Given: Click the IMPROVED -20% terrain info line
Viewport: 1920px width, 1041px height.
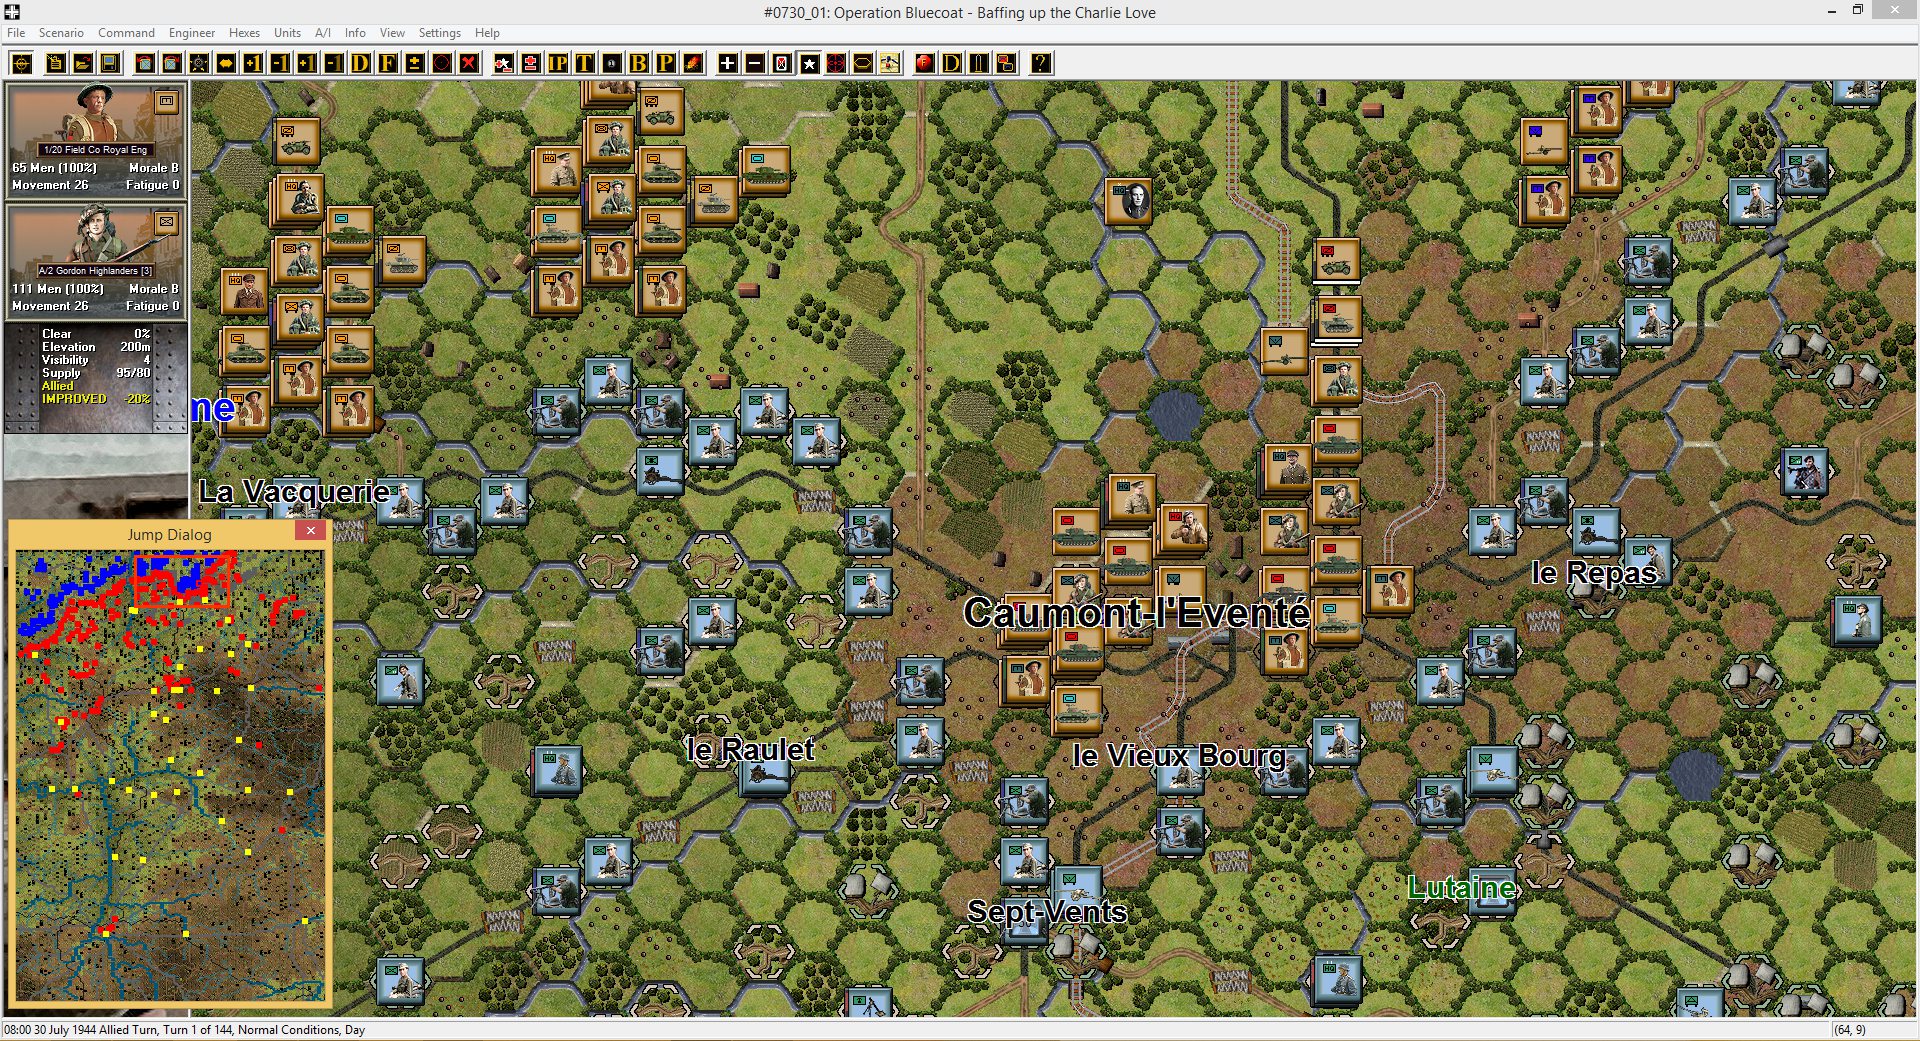Looking at the screenshot, I should pyautogui.click(x=96, y=399).
